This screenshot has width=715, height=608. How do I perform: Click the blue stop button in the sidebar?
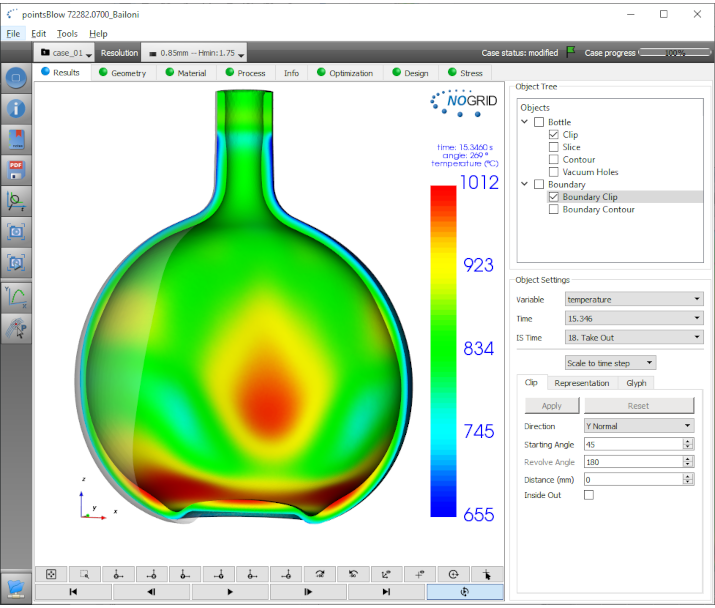click(16, 78)
